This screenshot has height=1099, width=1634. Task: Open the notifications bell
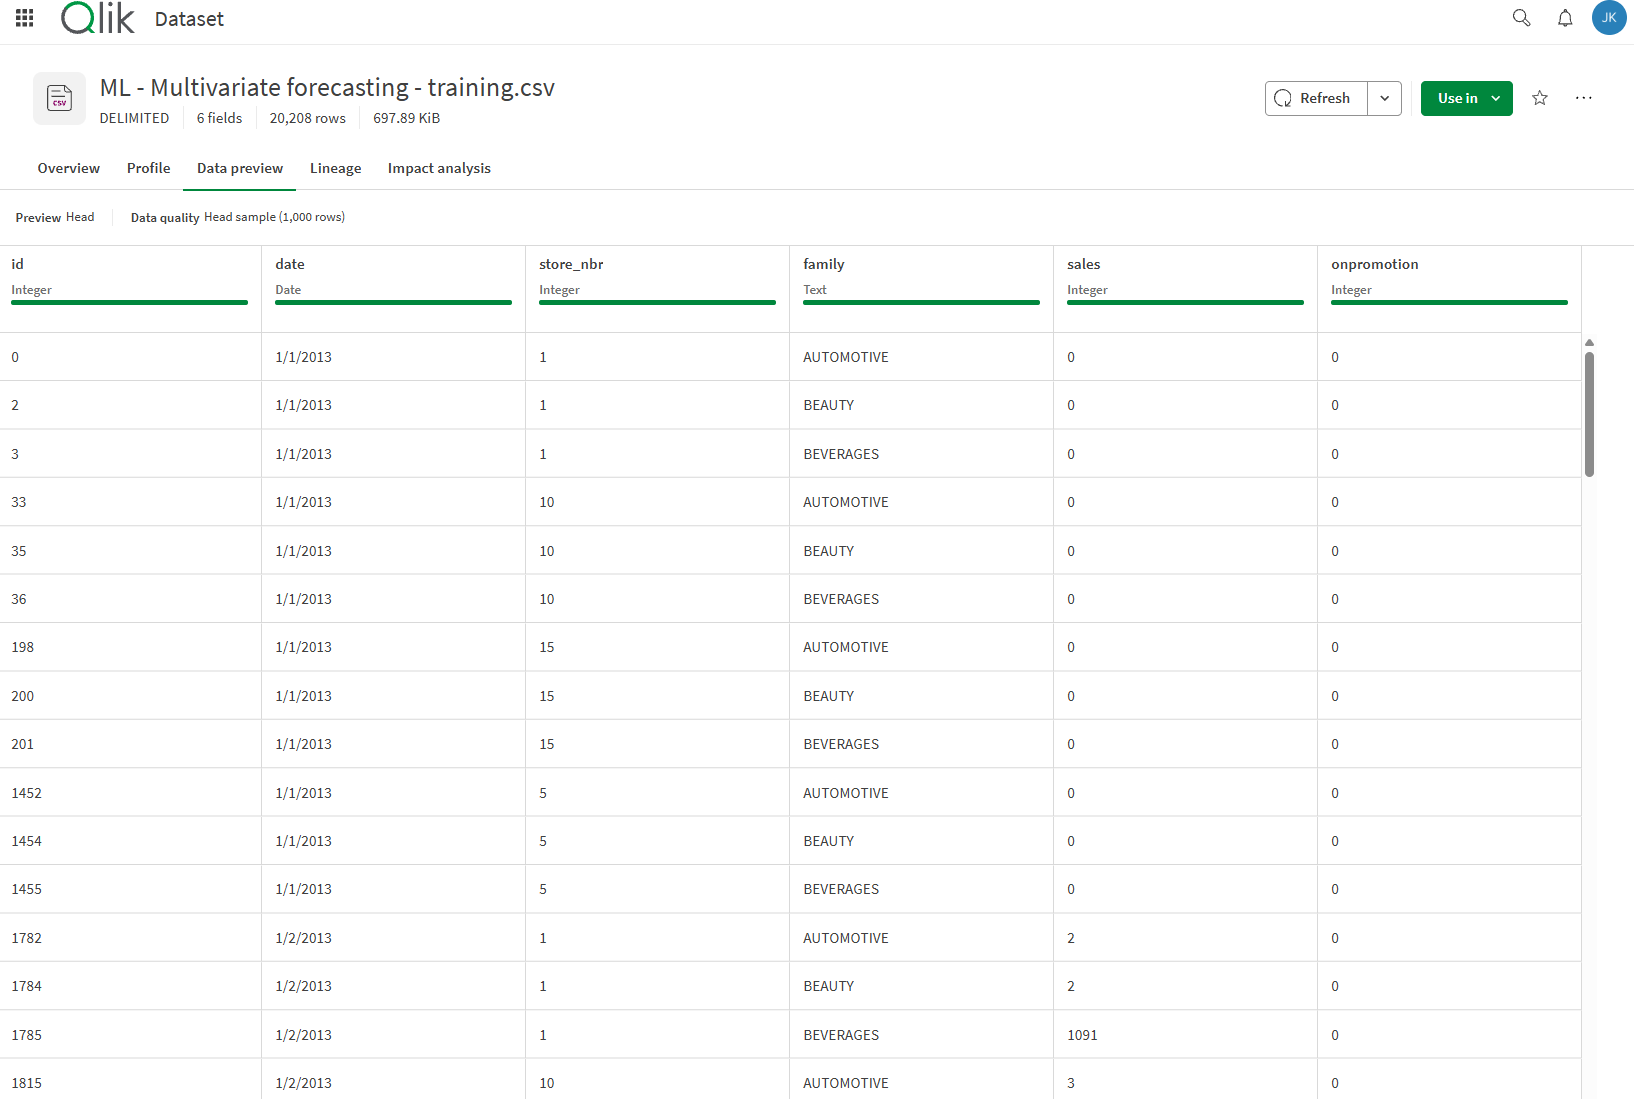click(x=1565, y=18)
